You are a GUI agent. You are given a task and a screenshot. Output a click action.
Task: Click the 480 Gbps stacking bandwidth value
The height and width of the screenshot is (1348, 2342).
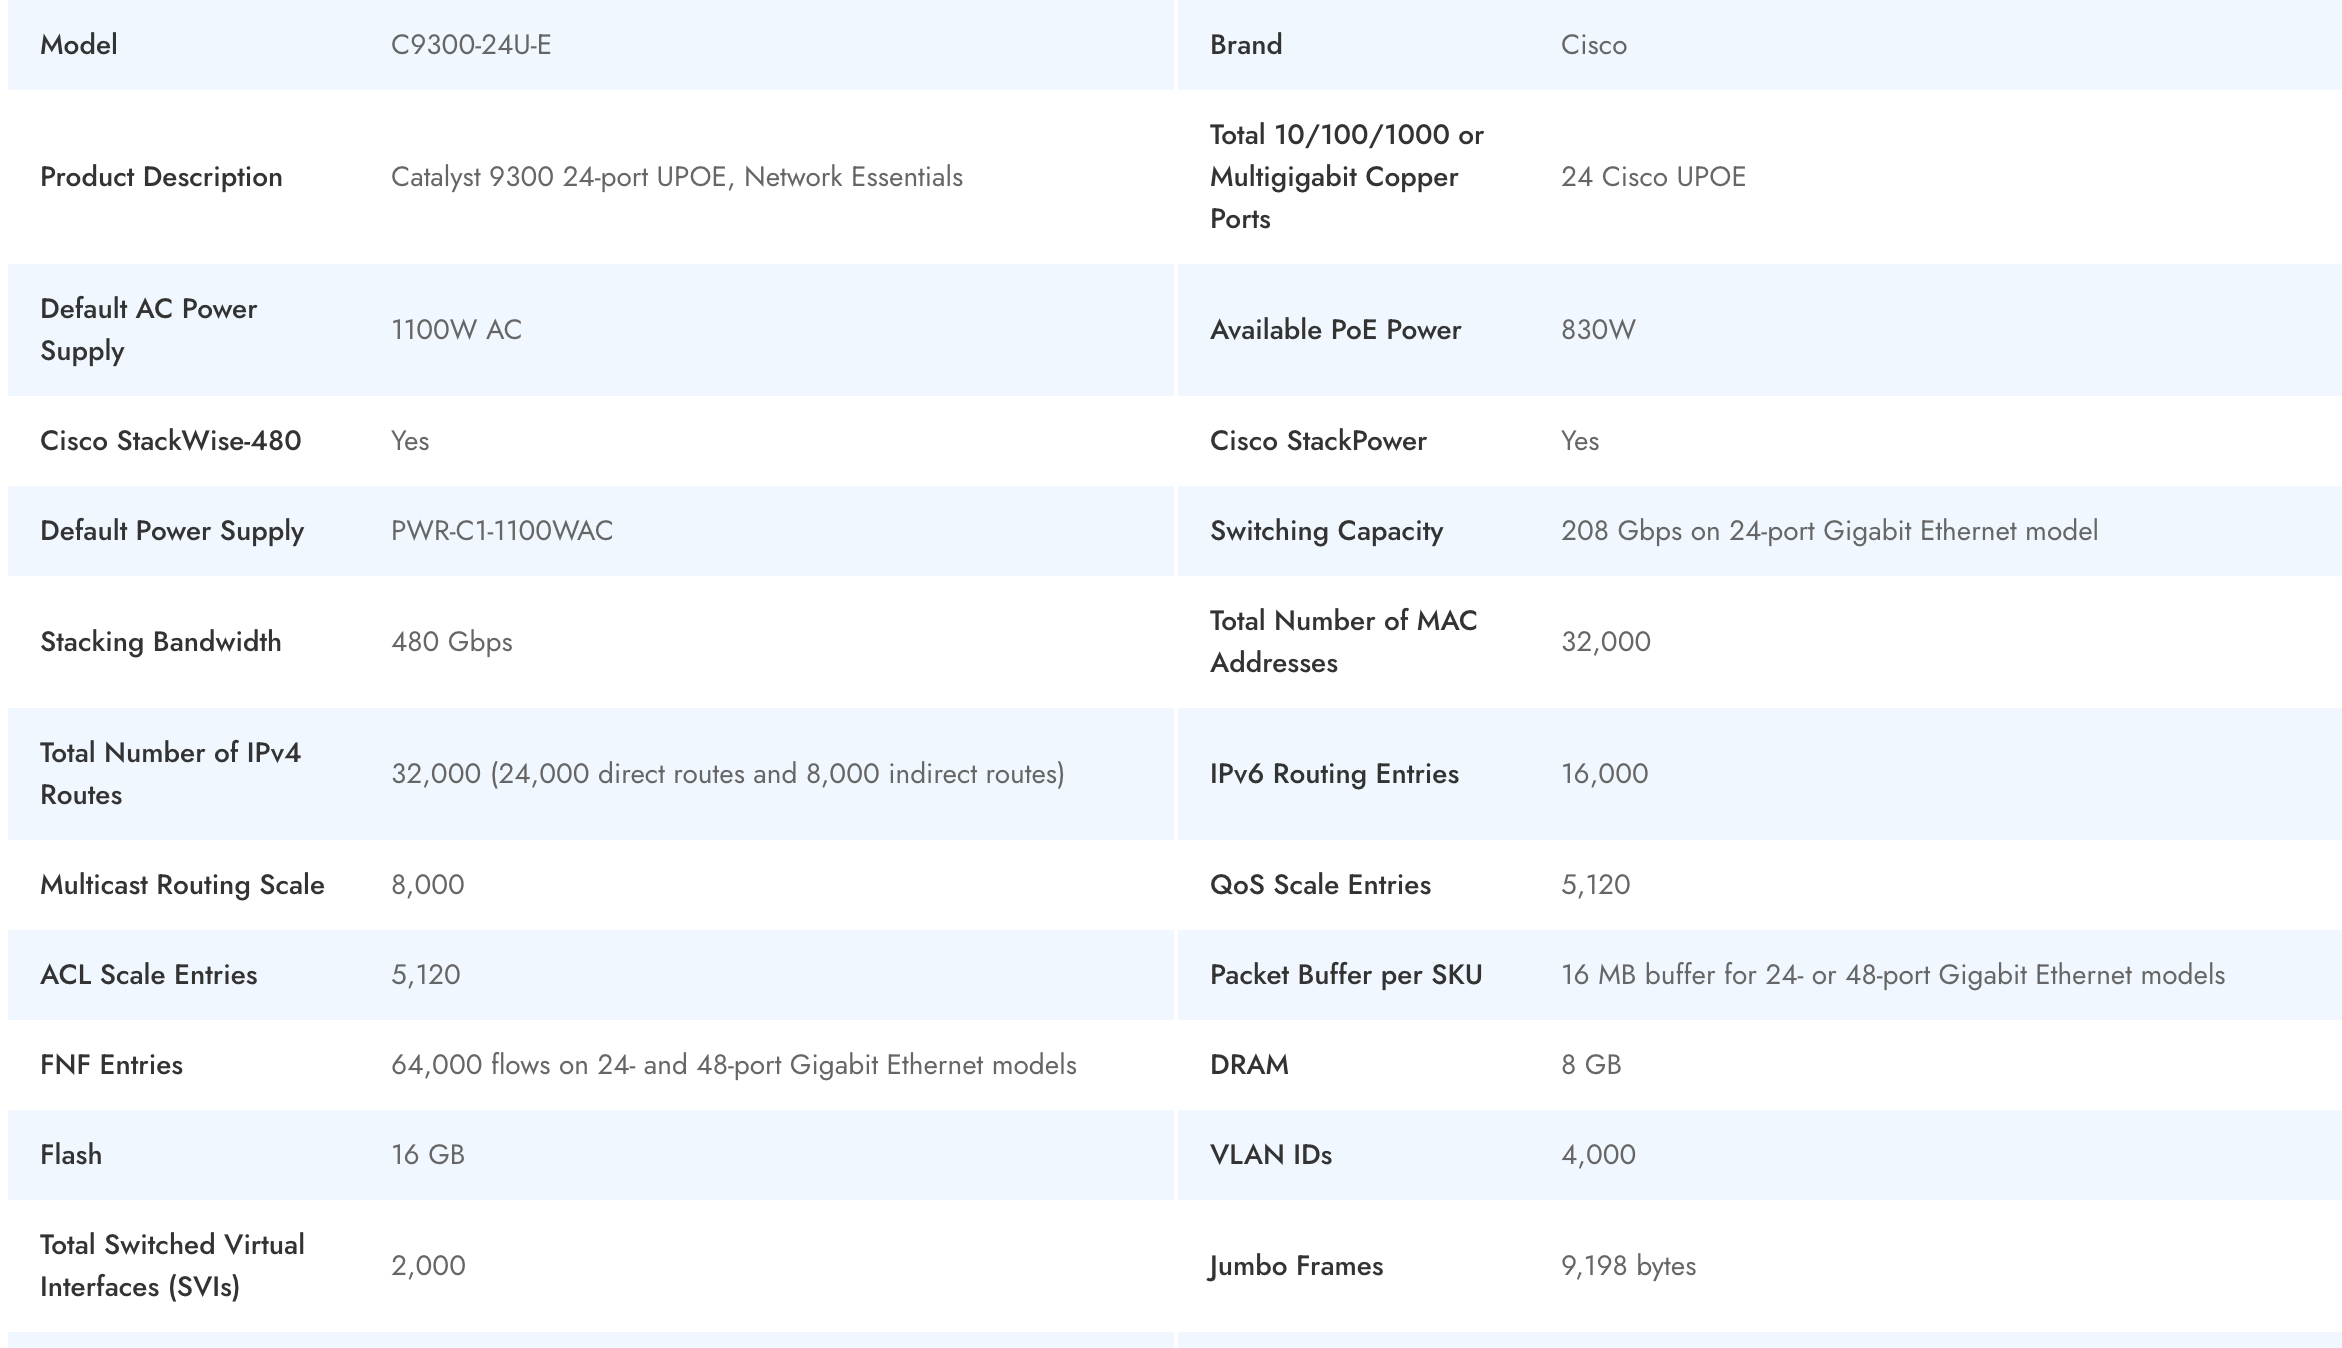pos(451,642)
